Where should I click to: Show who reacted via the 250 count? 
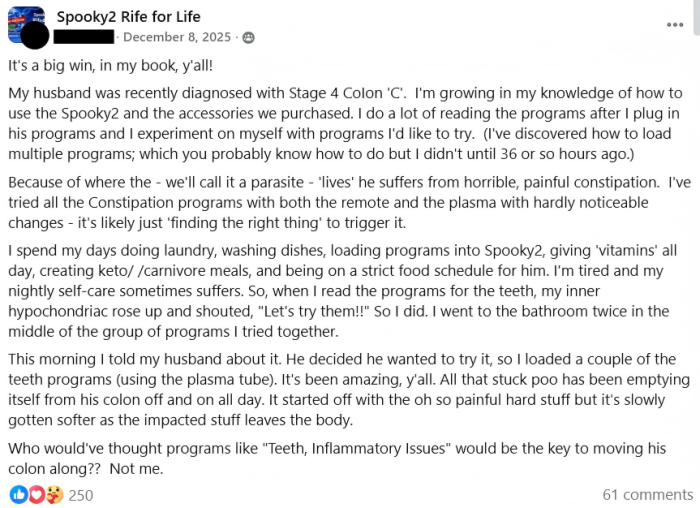click(80, 494)
